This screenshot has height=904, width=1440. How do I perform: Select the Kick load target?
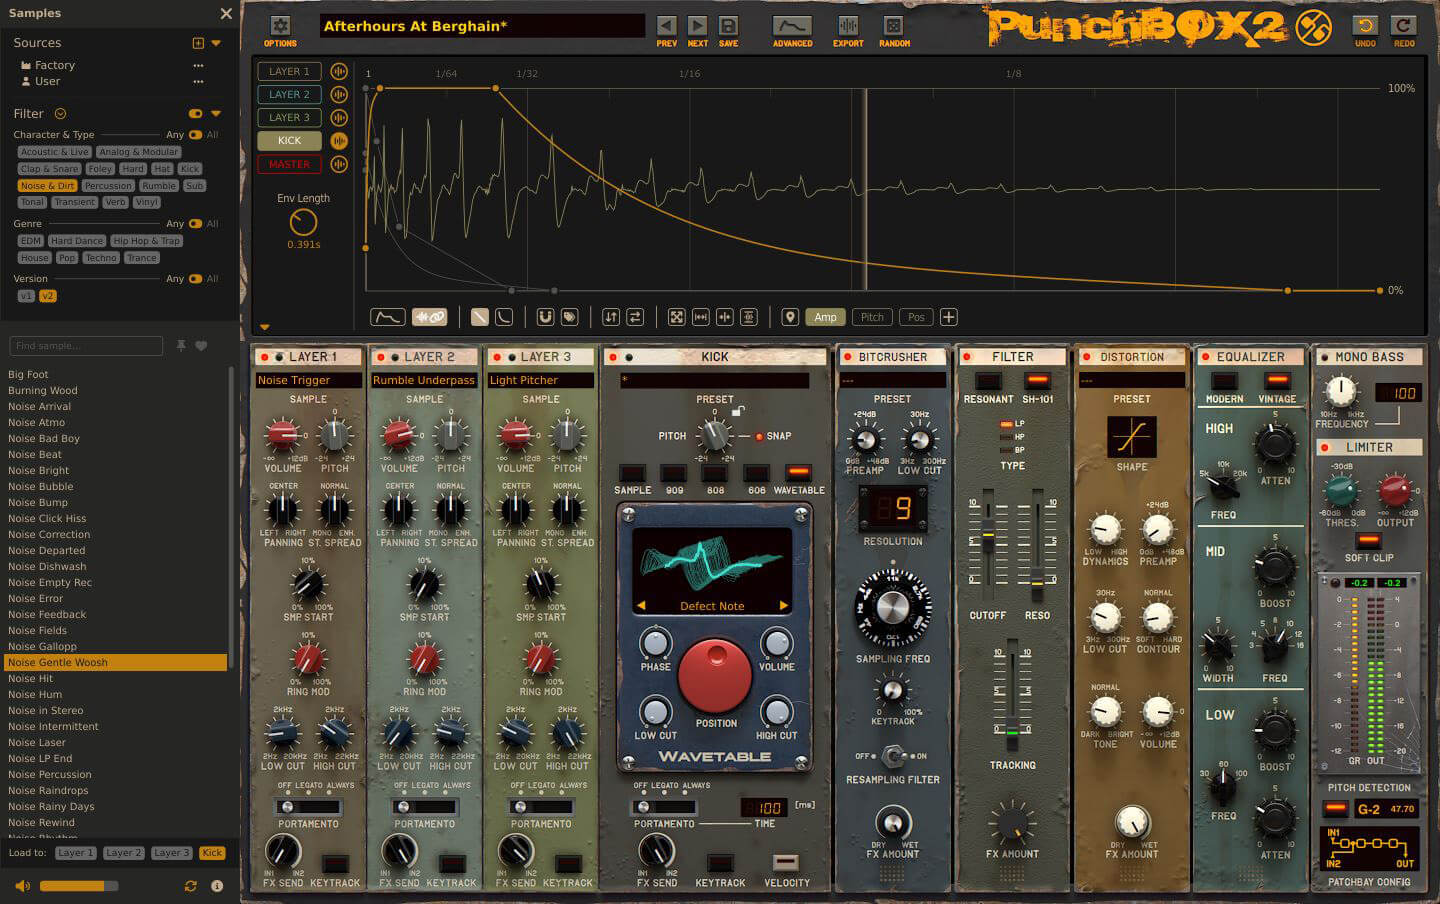coord(212,853)
